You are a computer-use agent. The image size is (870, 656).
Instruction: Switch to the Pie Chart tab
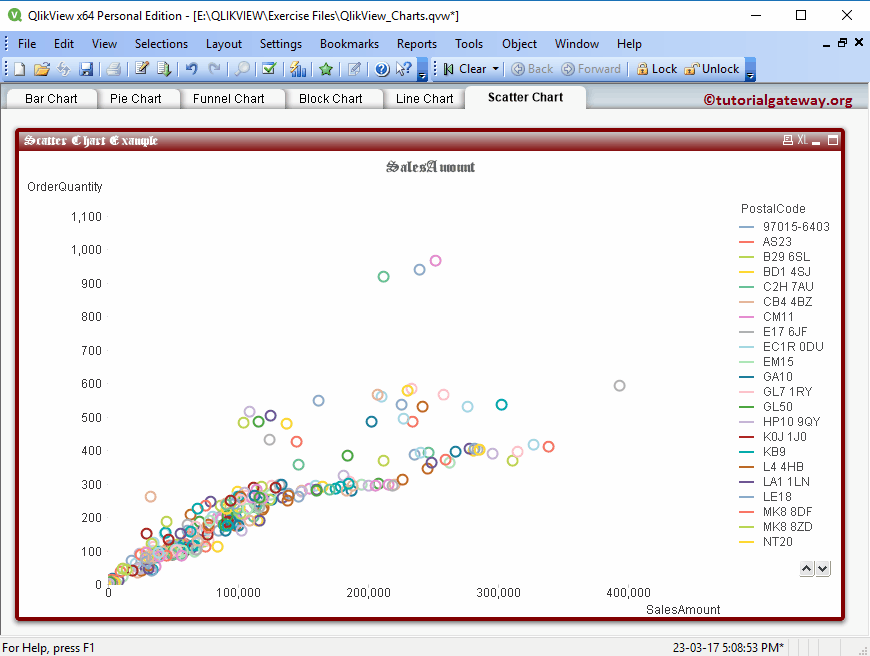[x=137, y=98]
